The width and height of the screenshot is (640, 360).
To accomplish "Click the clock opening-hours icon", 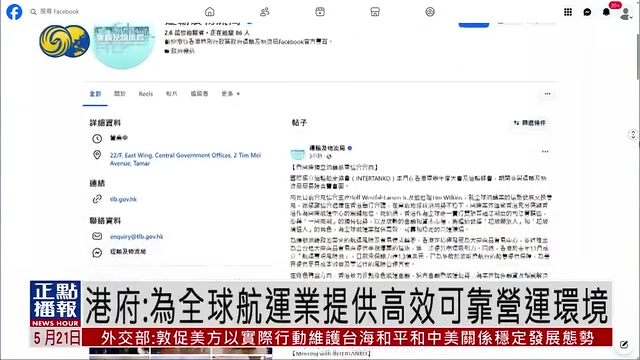I will click(x=97, y=138).
